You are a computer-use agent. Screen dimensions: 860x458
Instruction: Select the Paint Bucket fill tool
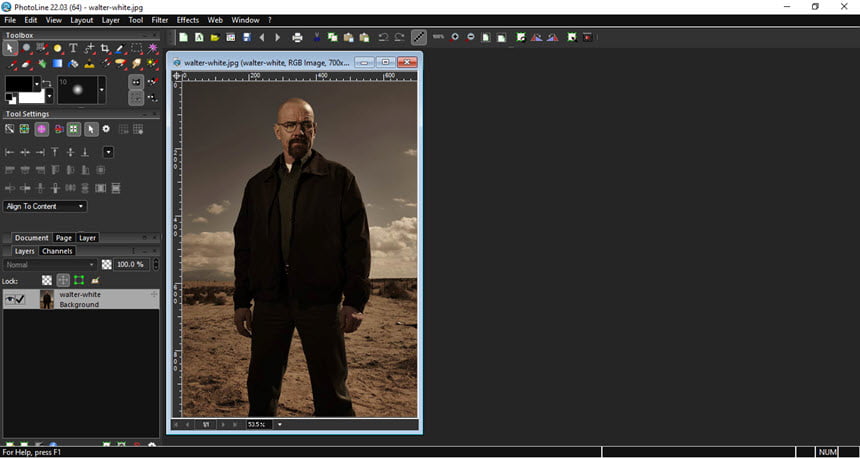[x=73, y=64]
